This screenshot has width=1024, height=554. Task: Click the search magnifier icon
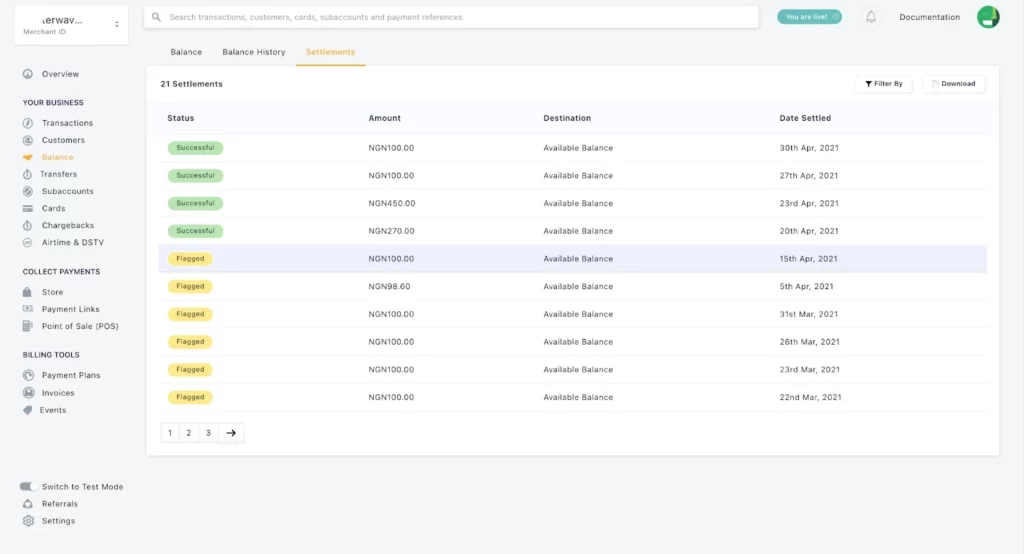pyautogui.click(x=156, y=17)
